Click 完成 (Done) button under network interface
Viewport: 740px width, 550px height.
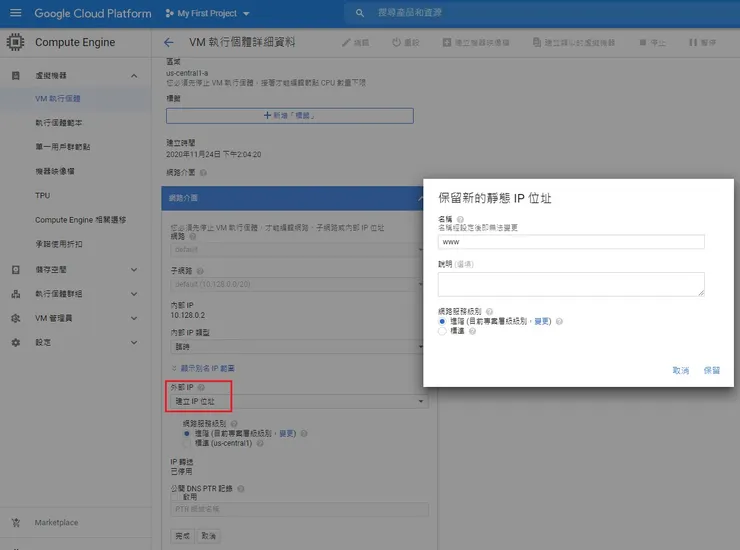(182, 536)
